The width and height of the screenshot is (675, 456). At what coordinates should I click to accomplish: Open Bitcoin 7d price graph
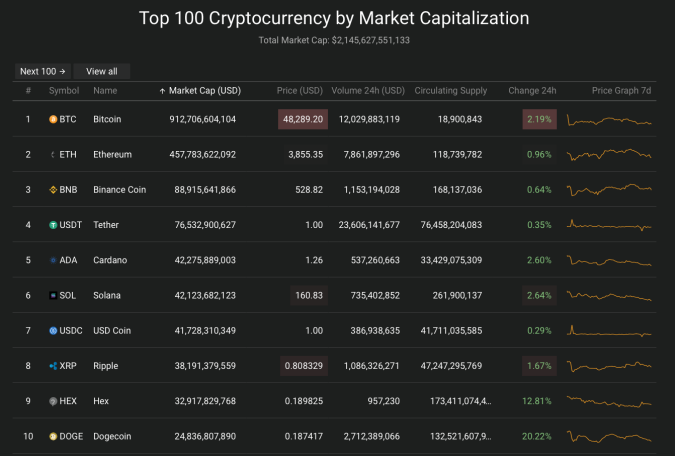pos(609,120)
